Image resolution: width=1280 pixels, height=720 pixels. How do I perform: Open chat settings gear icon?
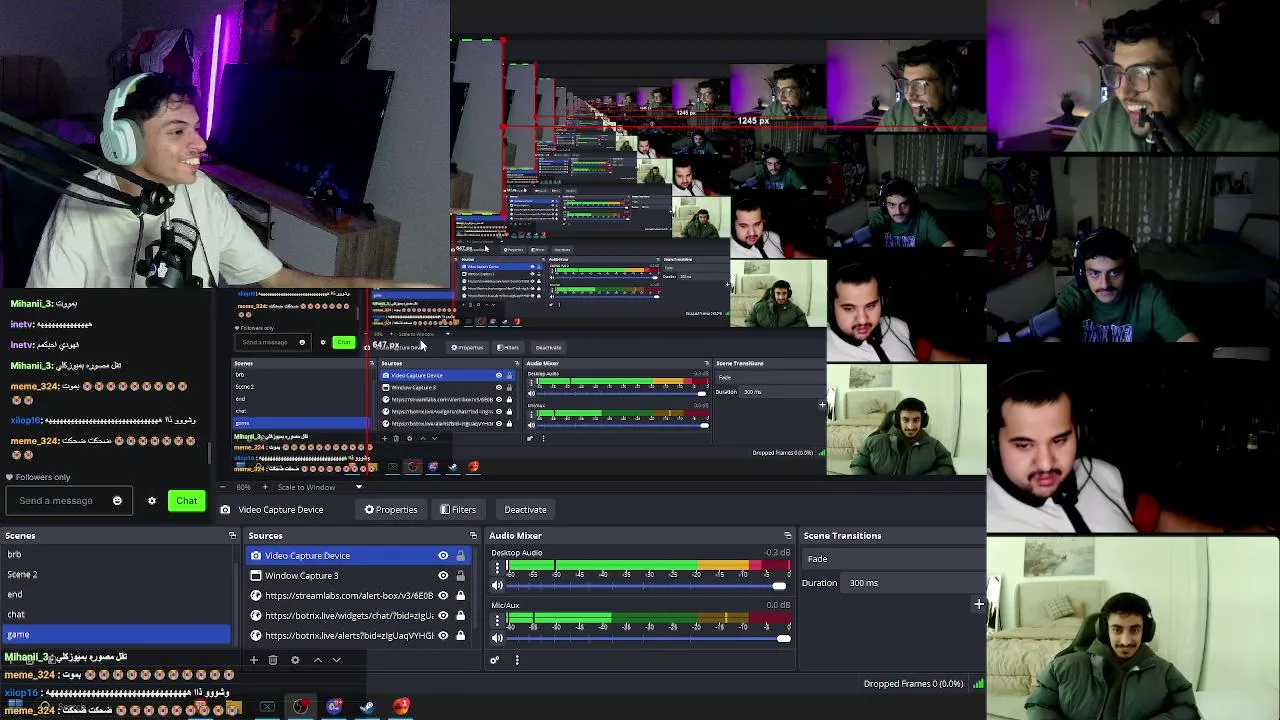152,501
